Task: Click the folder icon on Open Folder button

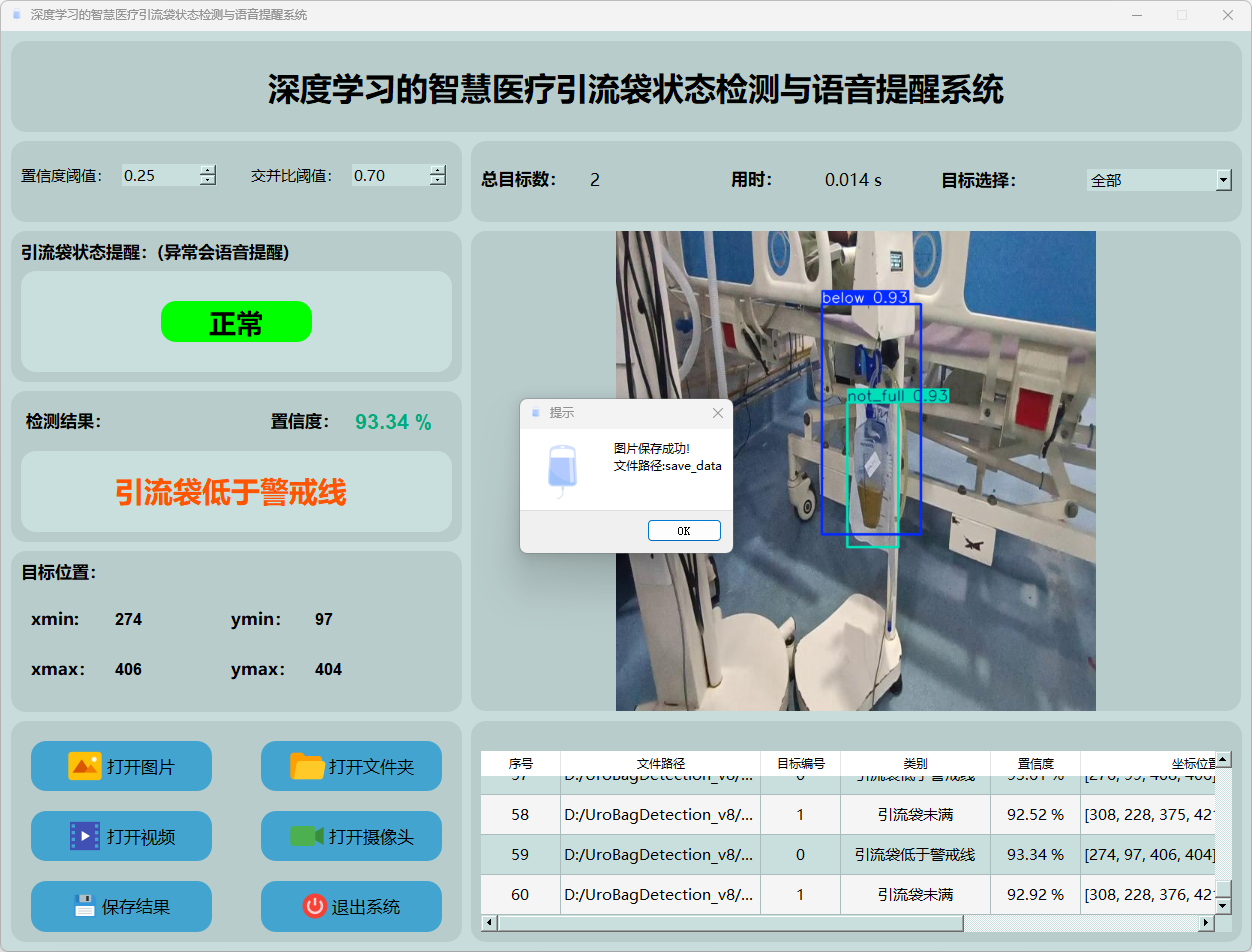Action: pos(307,766)
